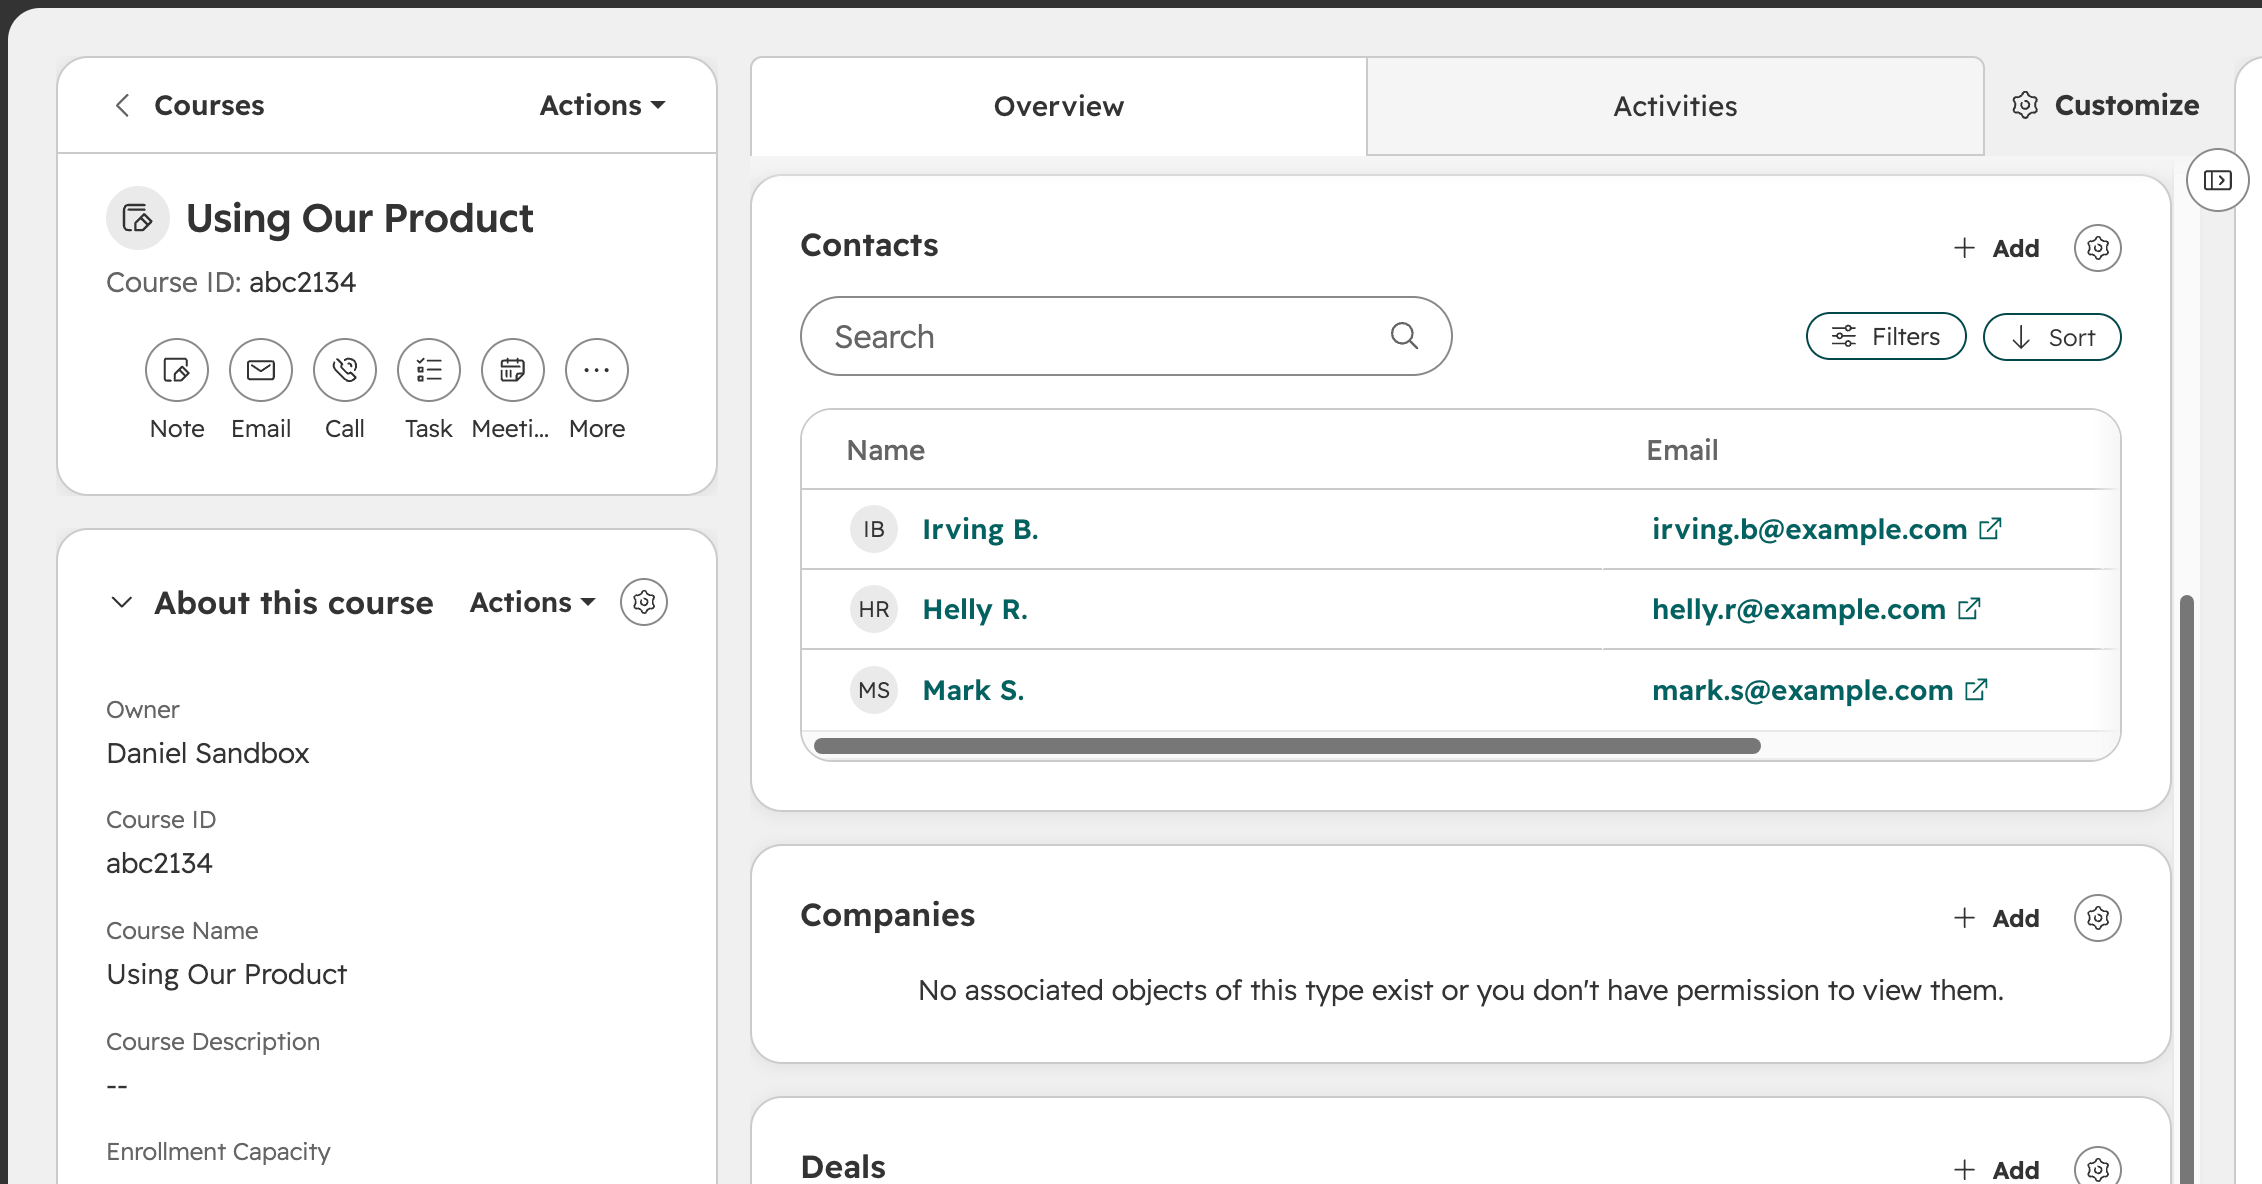The height and width of the screenshot is (1184, 2262).
Task: Click the course icon beside Using Our Product
Action: [138, 218]
